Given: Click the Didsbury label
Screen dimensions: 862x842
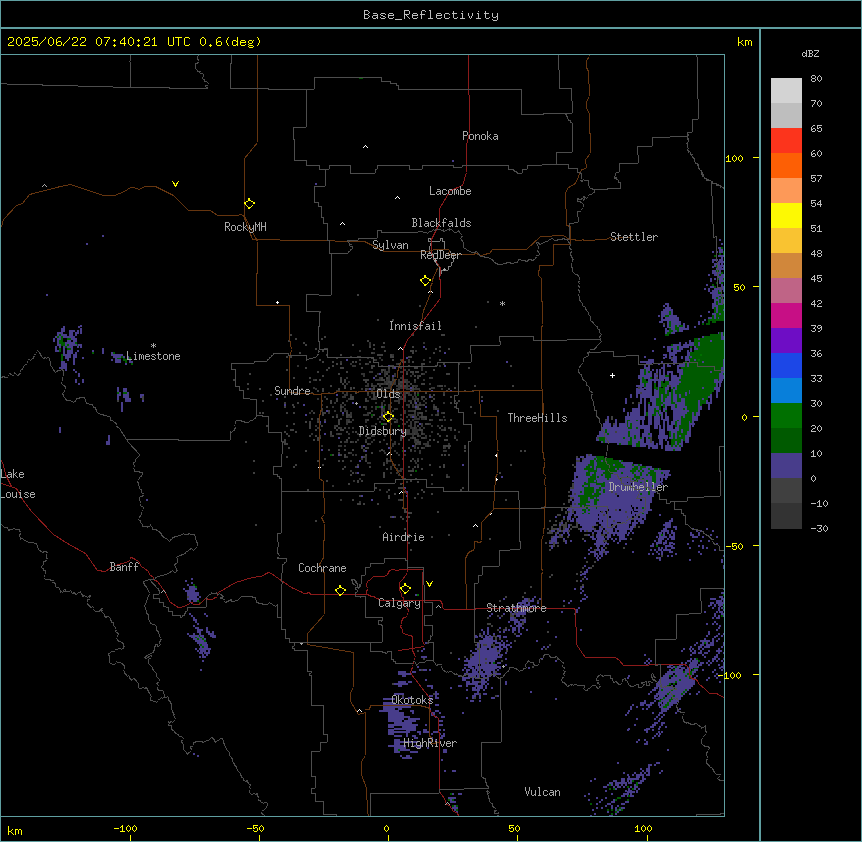Looking at the screenshot, I should 383,431.
